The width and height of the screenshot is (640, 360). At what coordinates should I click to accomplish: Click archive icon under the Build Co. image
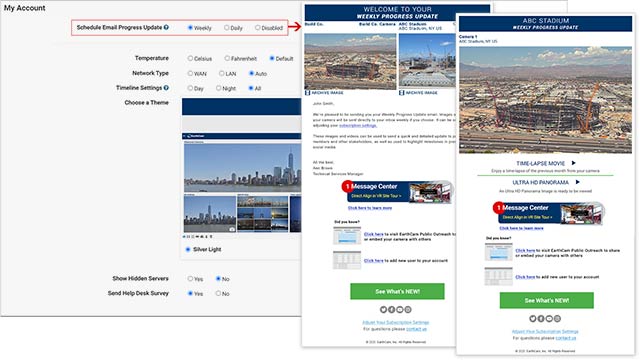(x=308, y=93)
